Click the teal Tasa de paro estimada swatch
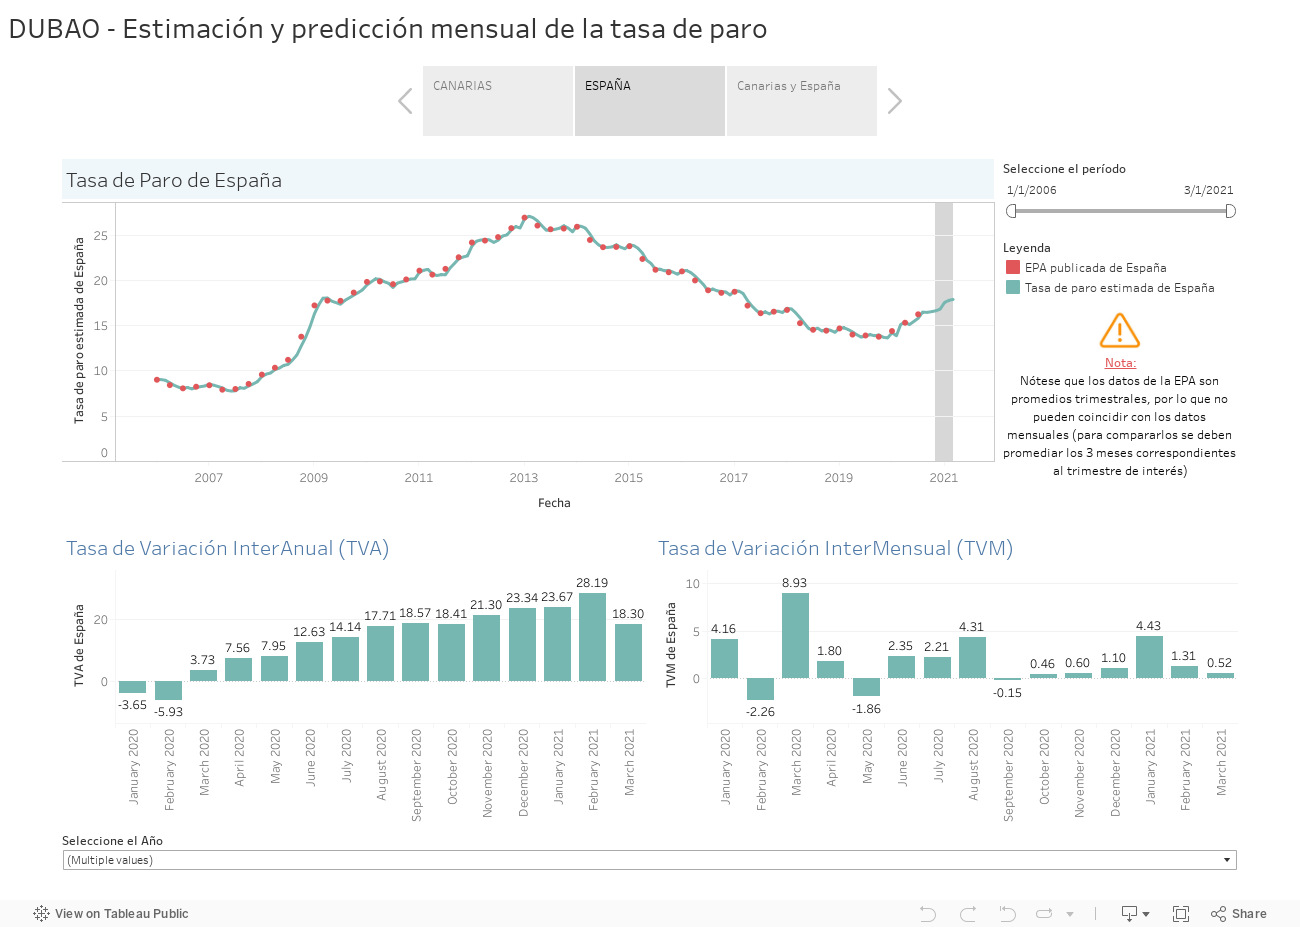 [1013, 287]
